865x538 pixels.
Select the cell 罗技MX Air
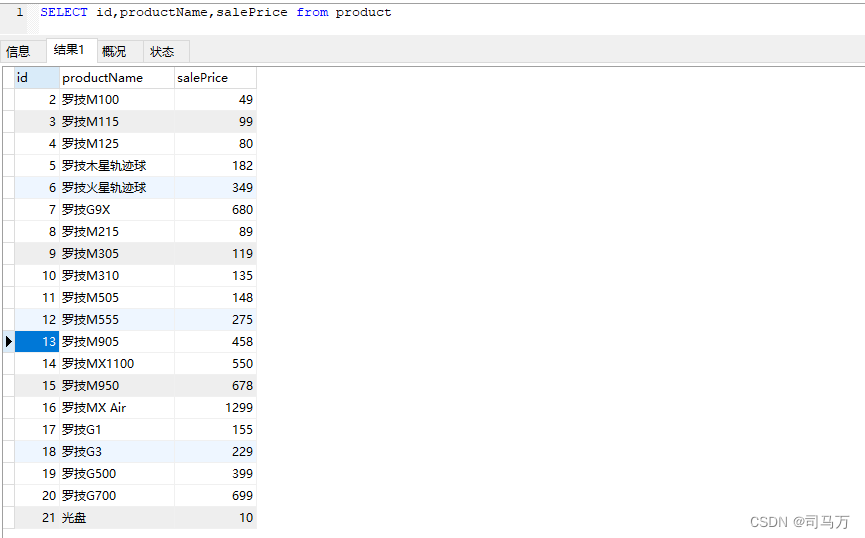point(117,408)
